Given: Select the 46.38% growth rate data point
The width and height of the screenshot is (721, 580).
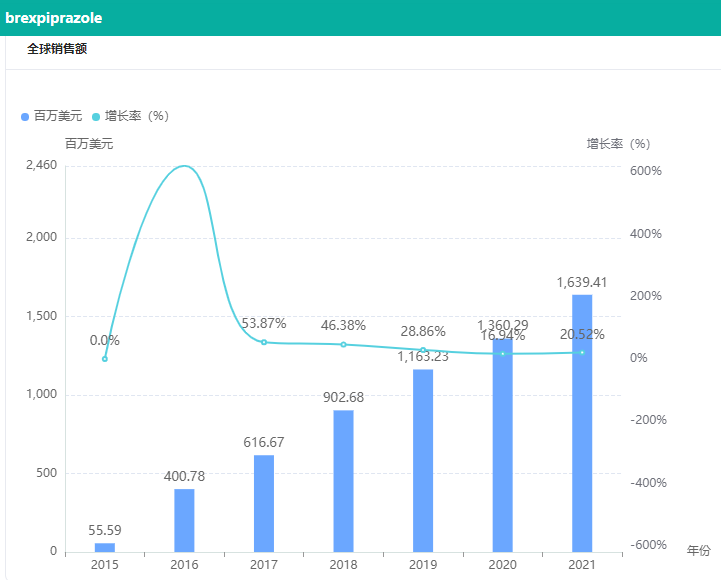Looking at the screenshot, I should pyautogui.click(x=343, y=344).
